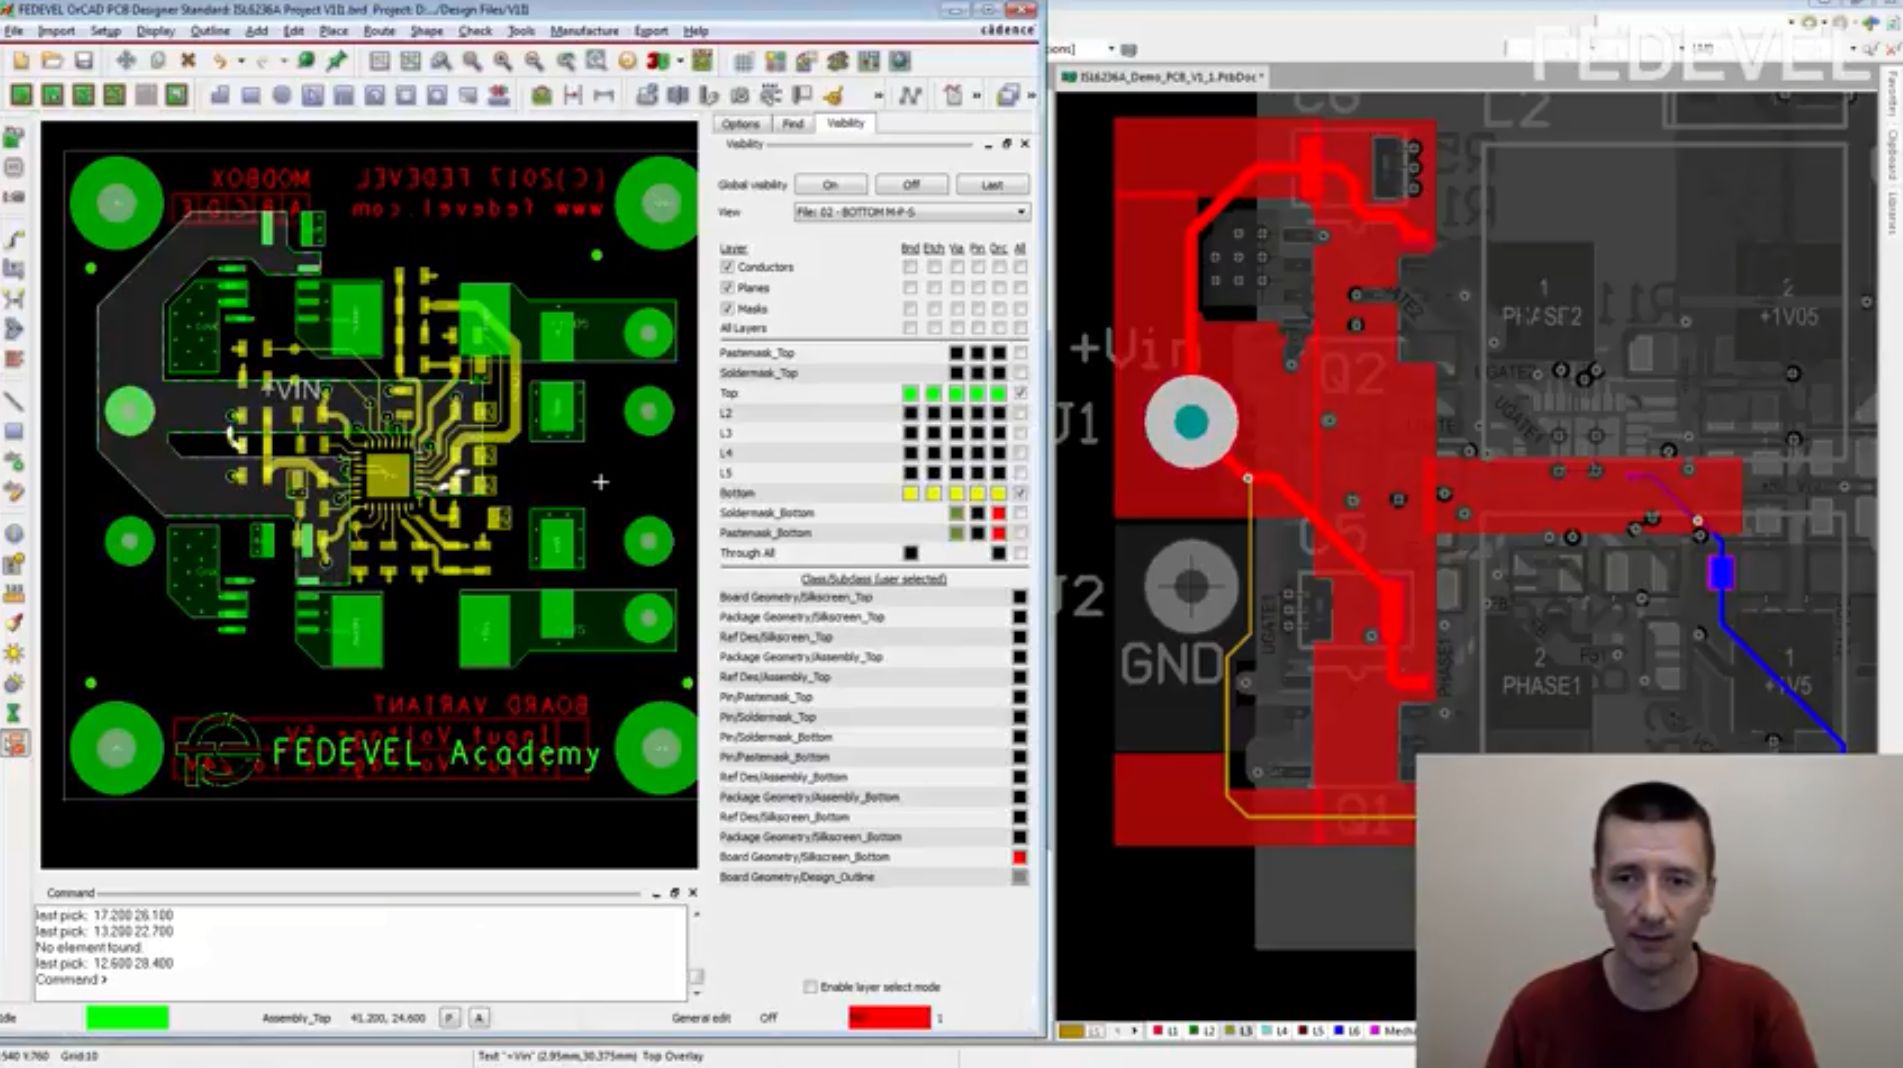1903x1068 pixels.
Task: Open the View dropdown showing BOTTOM M-P-S
Action: (x=909, y=212)
